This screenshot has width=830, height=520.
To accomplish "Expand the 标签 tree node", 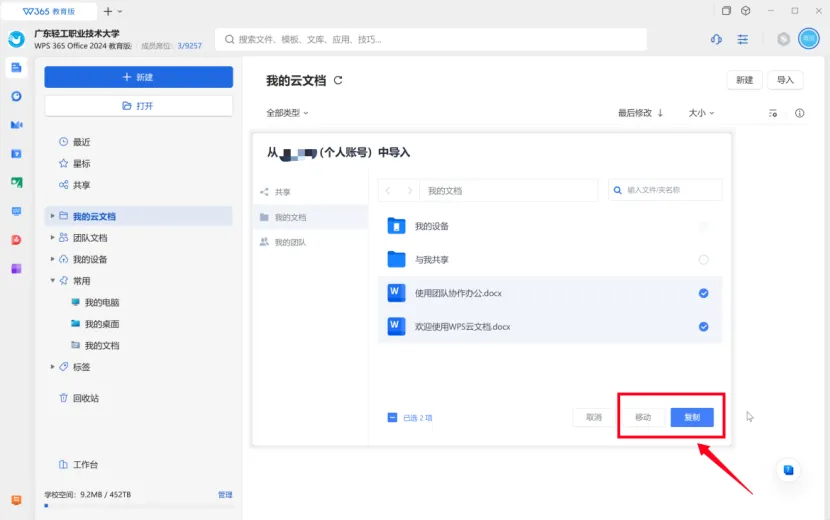I will click(52, 366).
